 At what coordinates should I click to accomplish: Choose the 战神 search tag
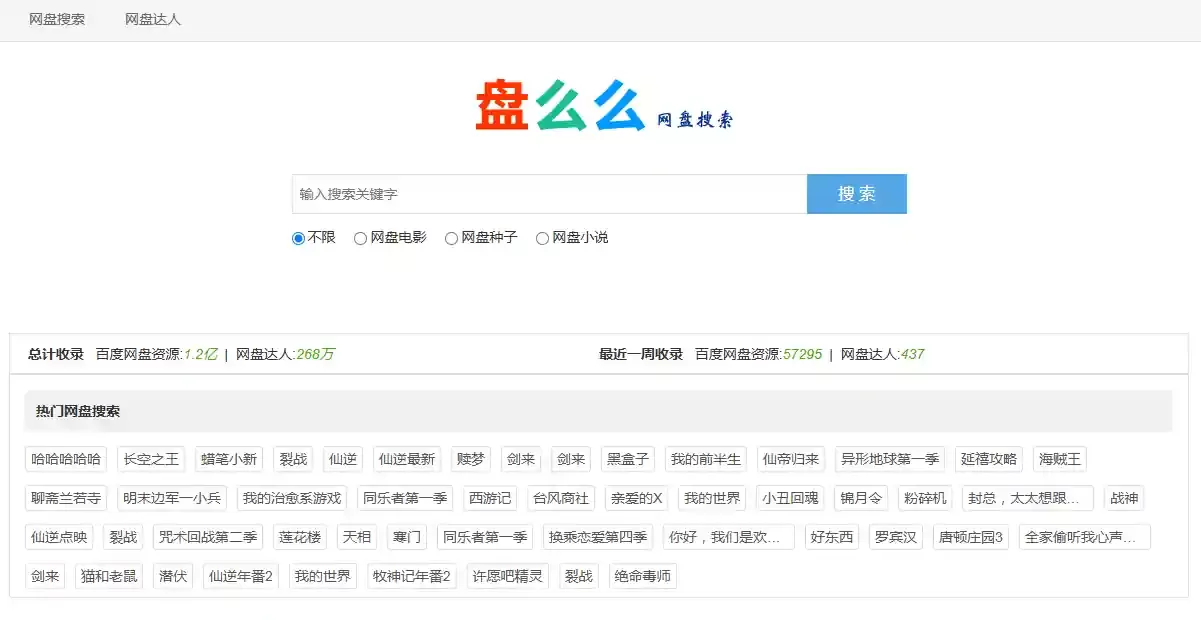click(1123, 498)
